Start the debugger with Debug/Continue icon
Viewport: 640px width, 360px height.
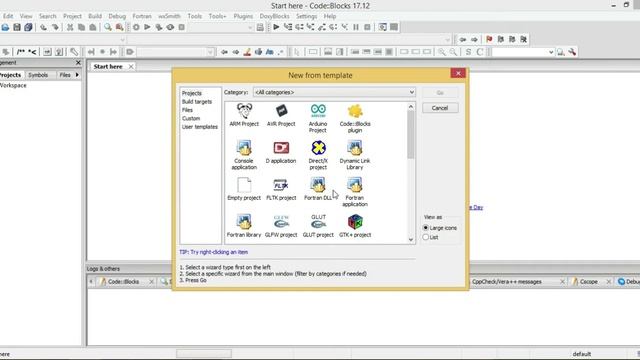pos(276,27)
